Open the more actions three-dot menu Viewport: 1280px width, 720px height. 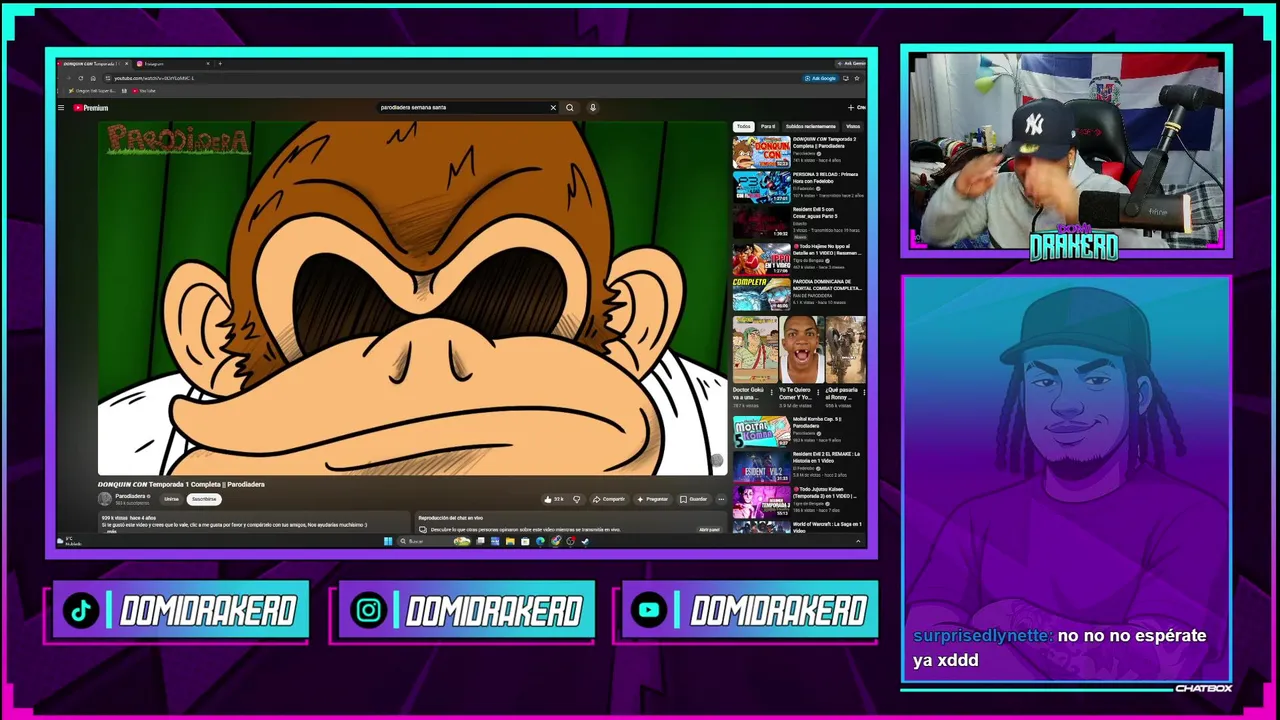[x=721, y=499]
